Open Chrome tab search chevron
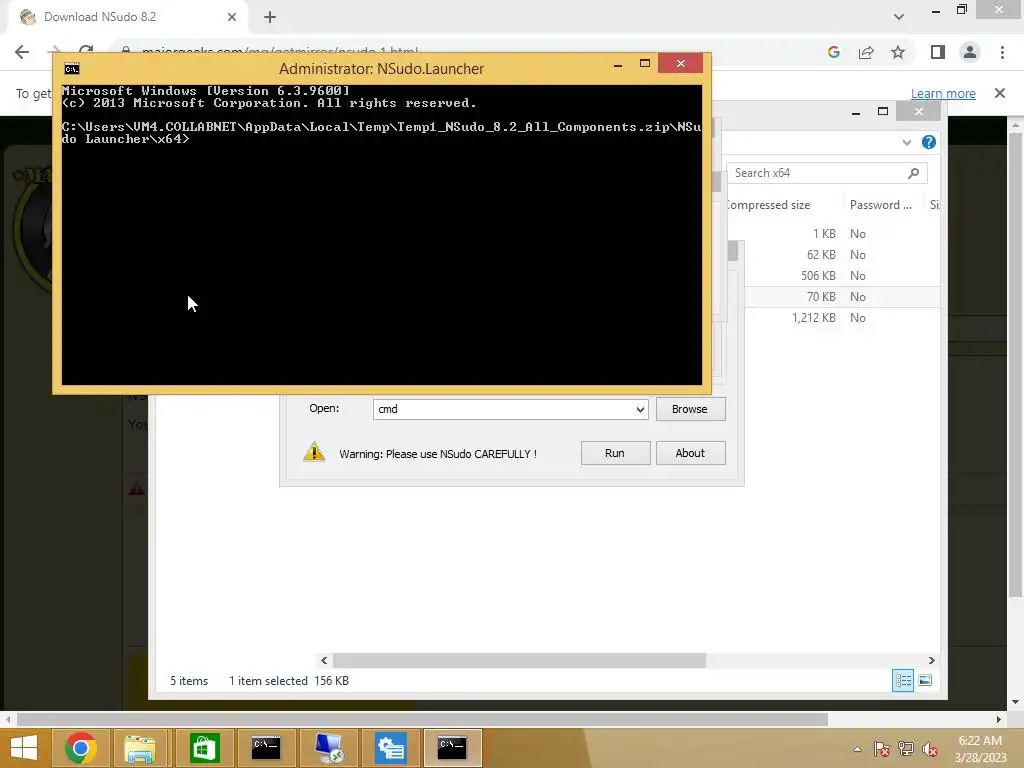The height and width of the screenshot is (768, 1024). (899, 17)
